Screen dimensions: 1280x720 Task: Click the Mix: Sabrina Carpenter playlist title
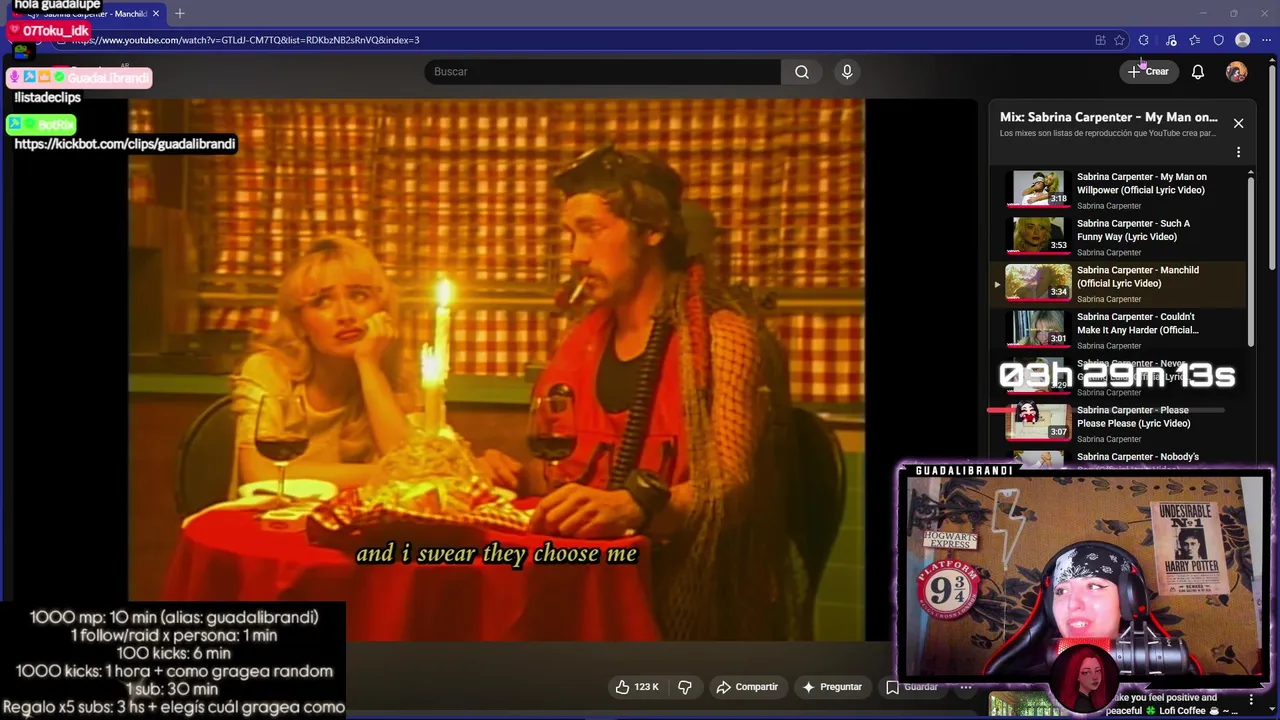pos(1109,117)
